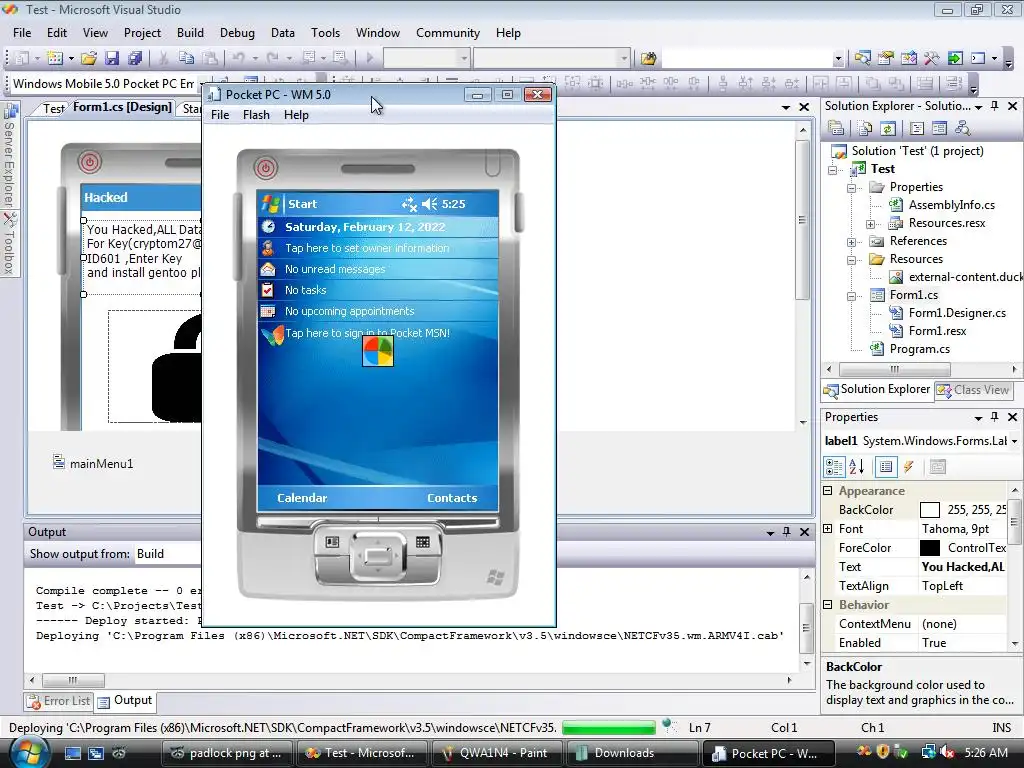Image resolution: width=1024 pixels, height=768 pixels.
Task: Click the Command Window toolbar icon
Action: [978, 59]
